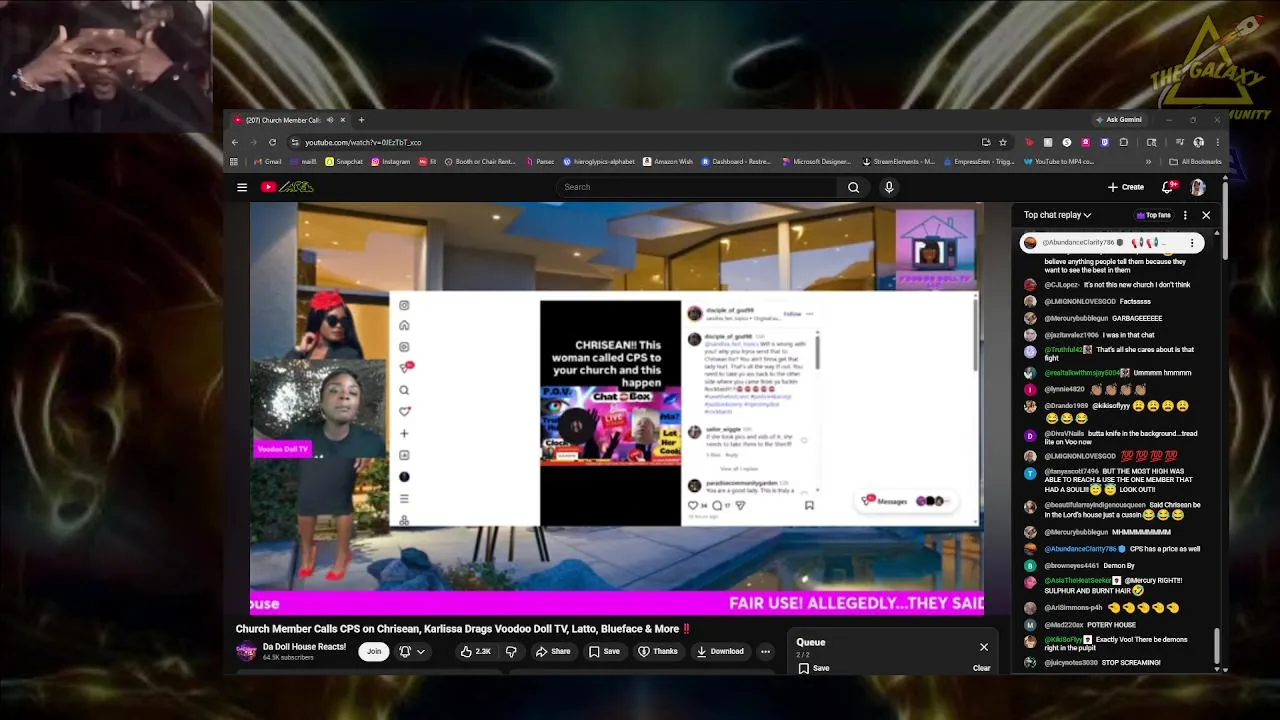The image size is (1280, 720).
Task: Open the chat scrollbar thumb
Action: [x=1217, y=646]
